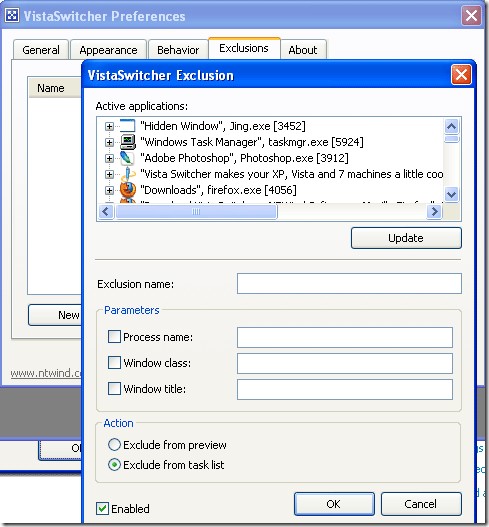The image size is (489, 527).
Task: Click the Jing.exe Hidden Window icon
Action: [127, 126]
